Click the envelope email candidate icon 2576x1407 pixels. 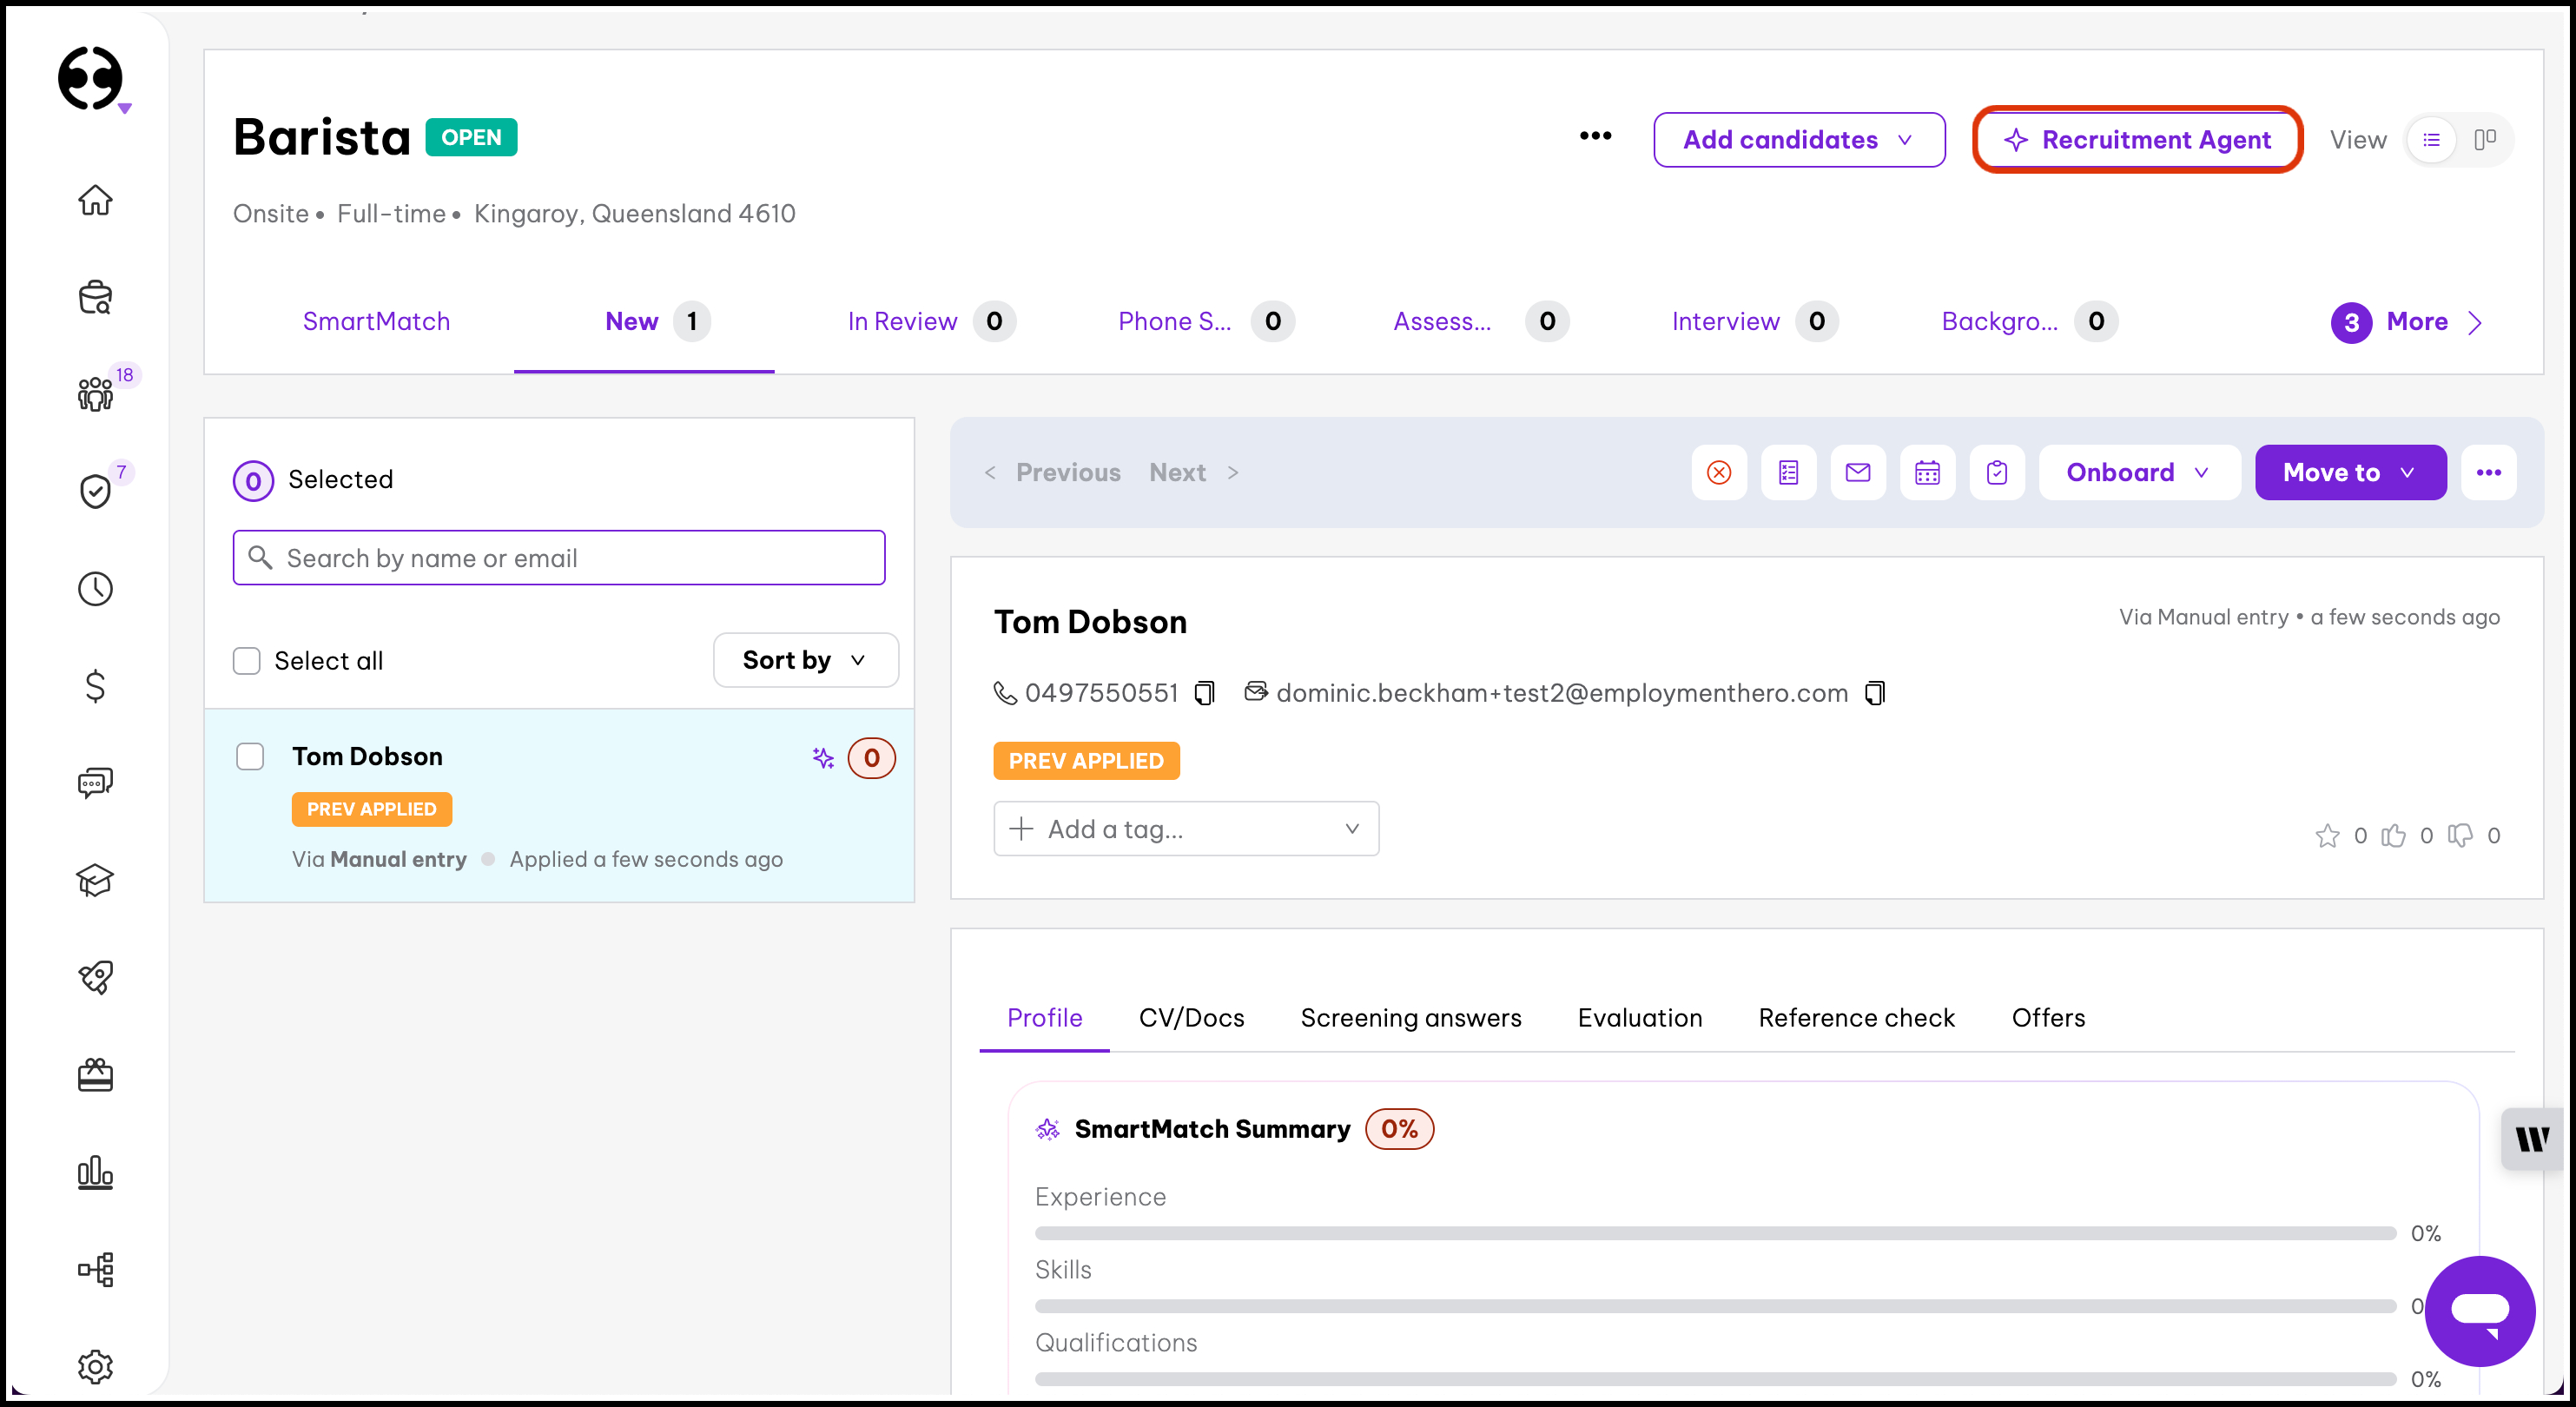[1857, 473]
